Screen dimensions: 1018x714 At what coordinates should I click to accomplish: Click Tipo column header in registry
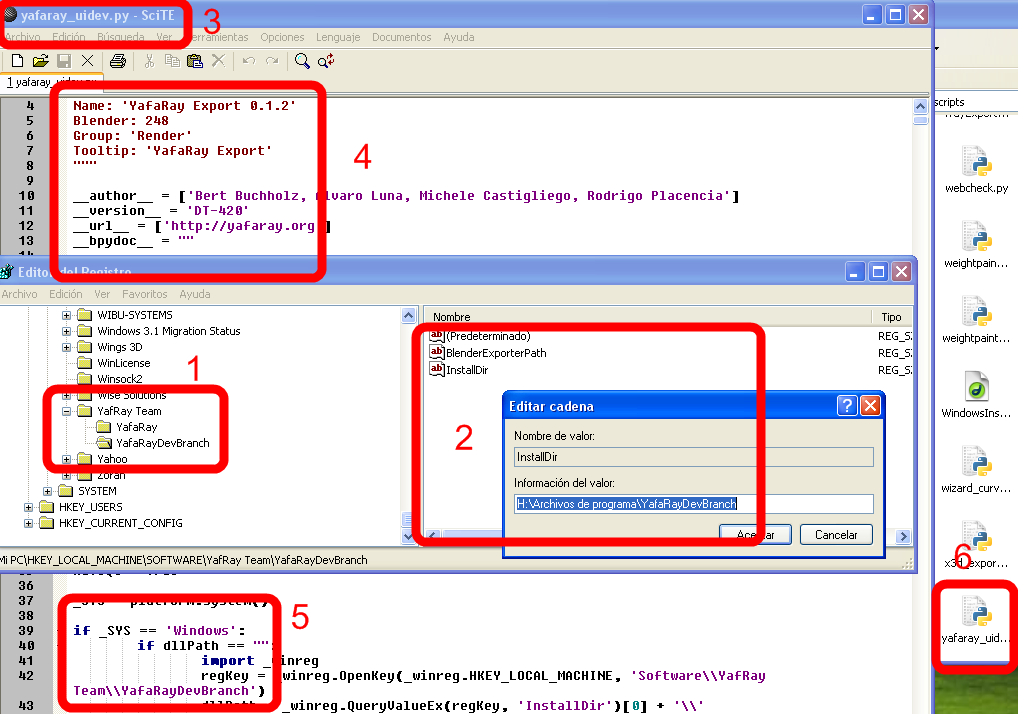[891, 317]
